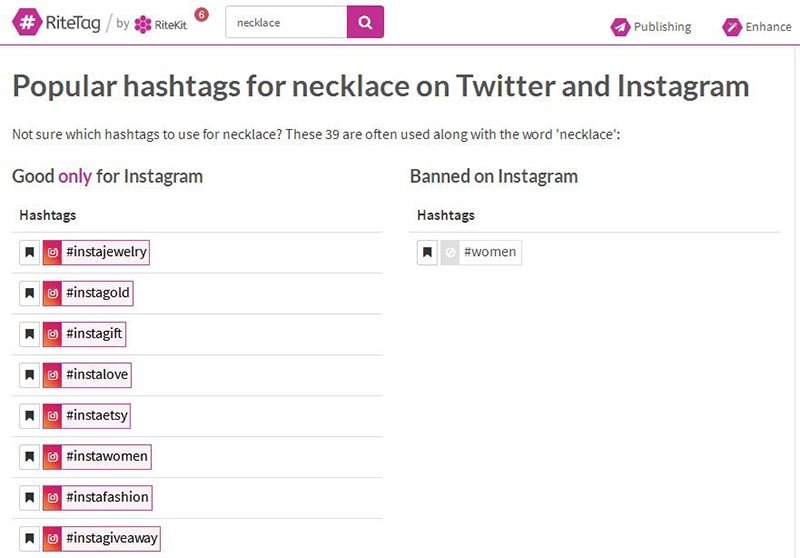Click banned circle icon beside #women
Viewport: 800px width, 558px height.
tap(451, 252)
